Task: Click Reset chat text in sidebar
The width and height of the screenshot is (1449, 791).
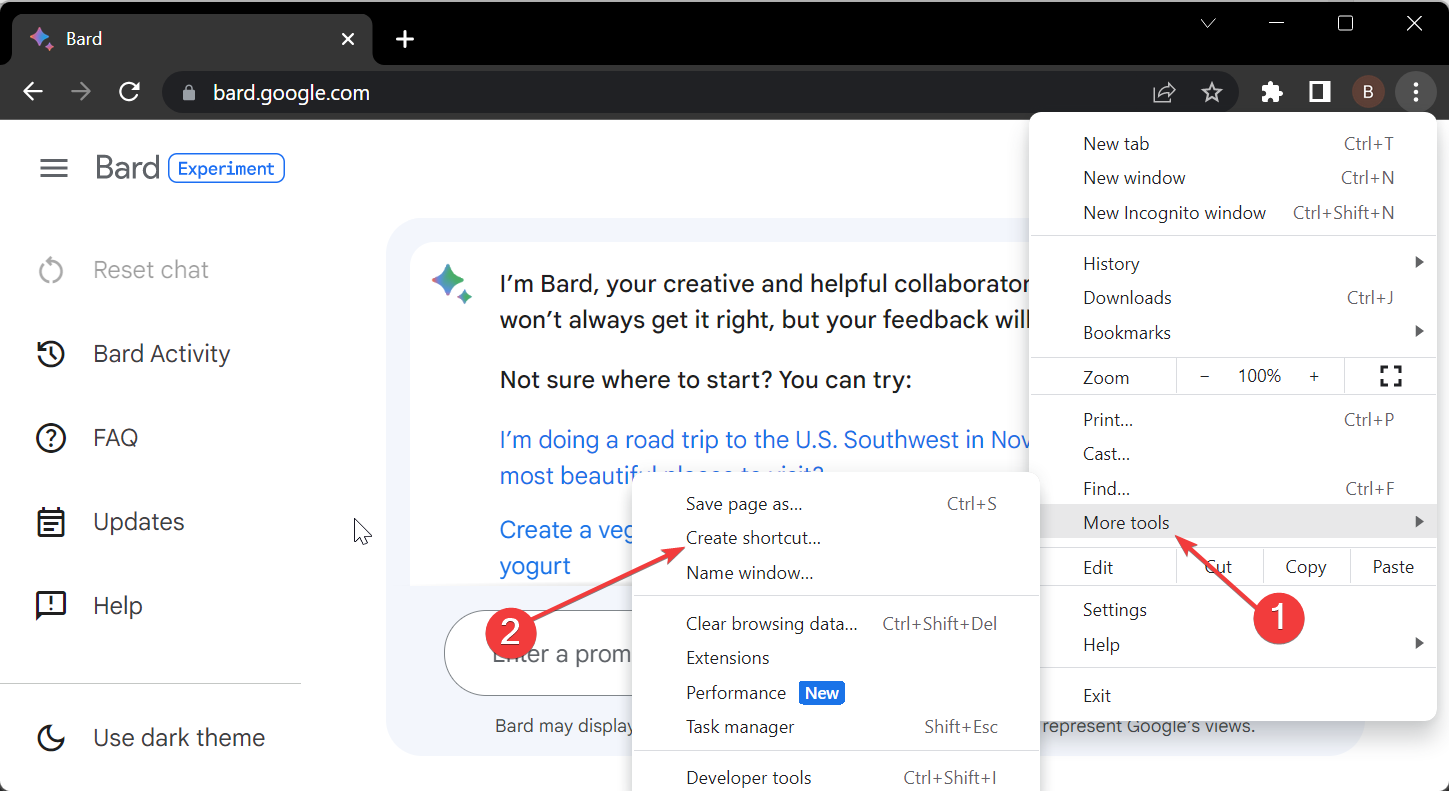Action: (x=151, y=270)
